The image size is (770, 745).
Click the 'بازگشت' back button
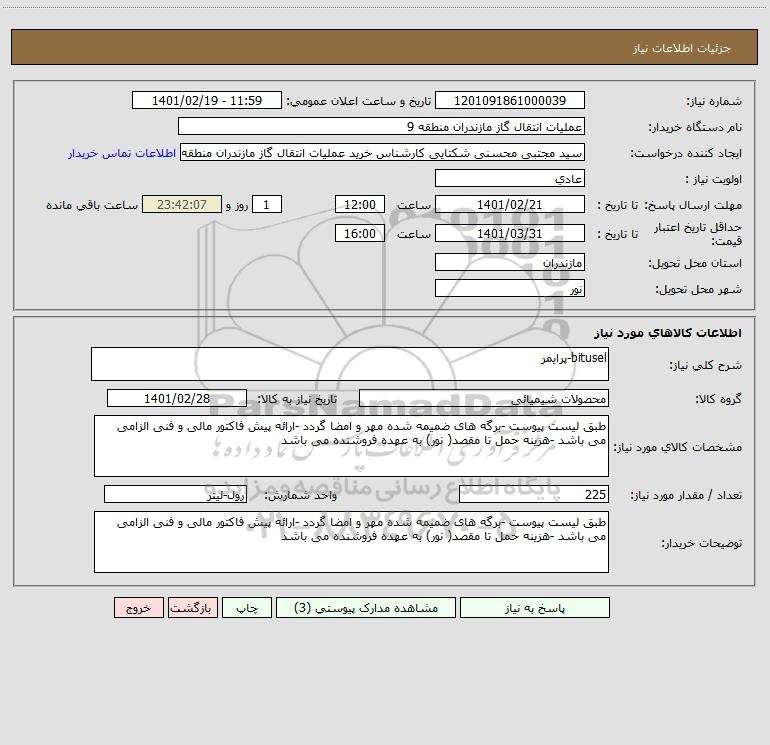pyautogui.click(x=192, y=607)
